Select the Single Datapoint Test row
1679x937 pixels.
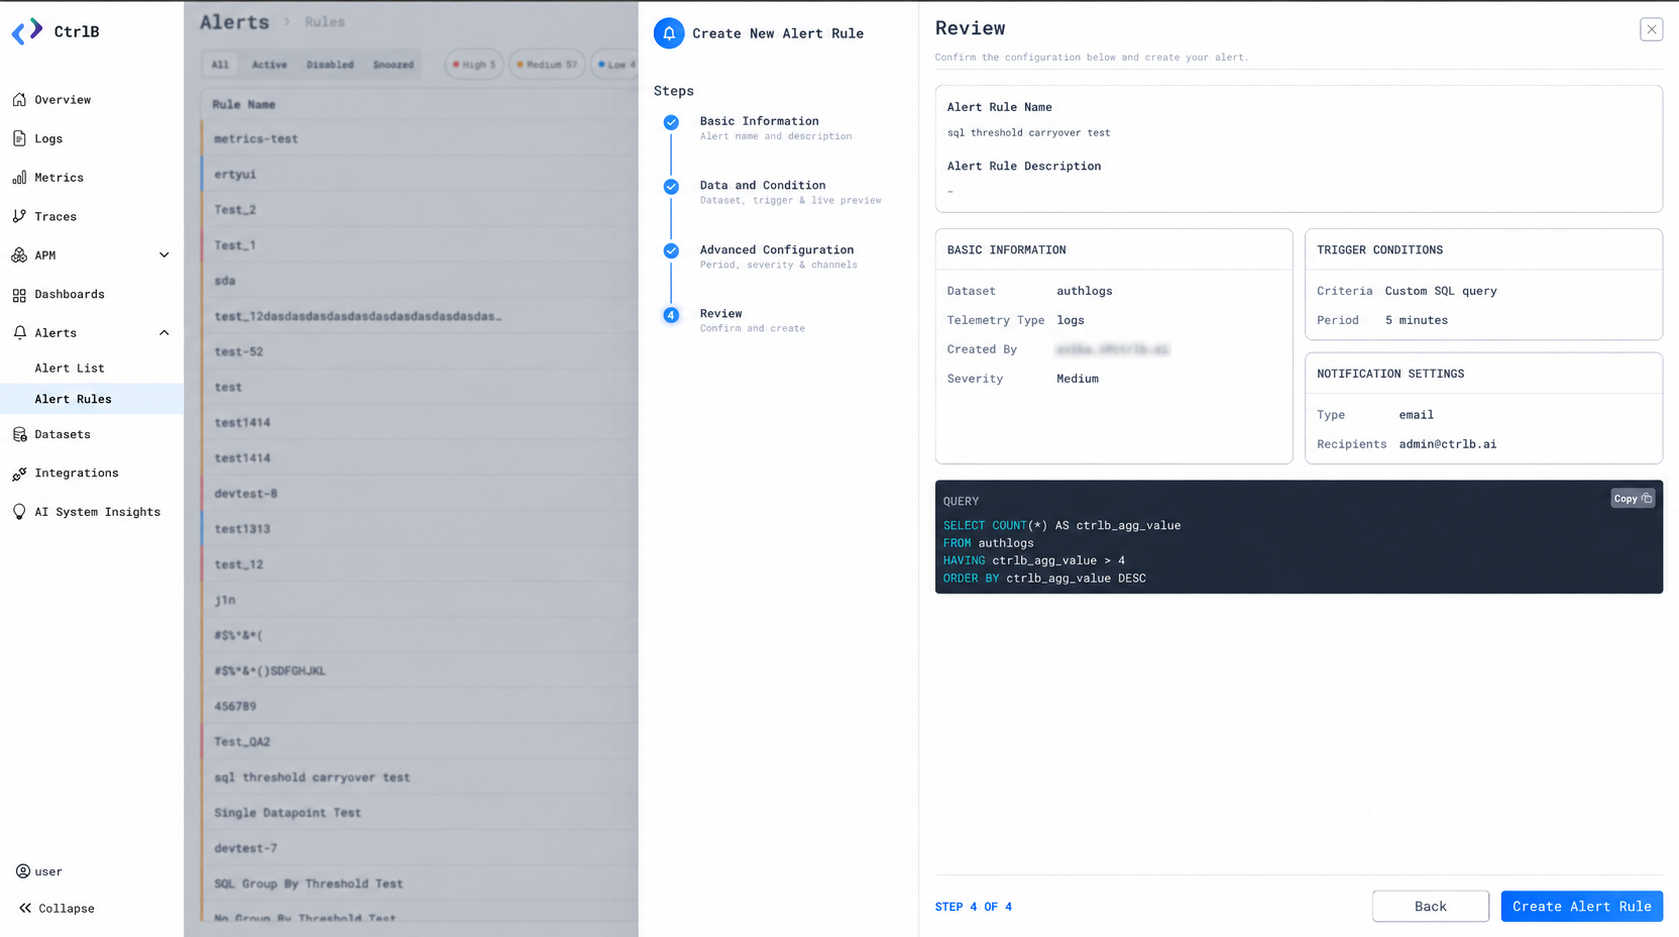[x=420, y=812]
